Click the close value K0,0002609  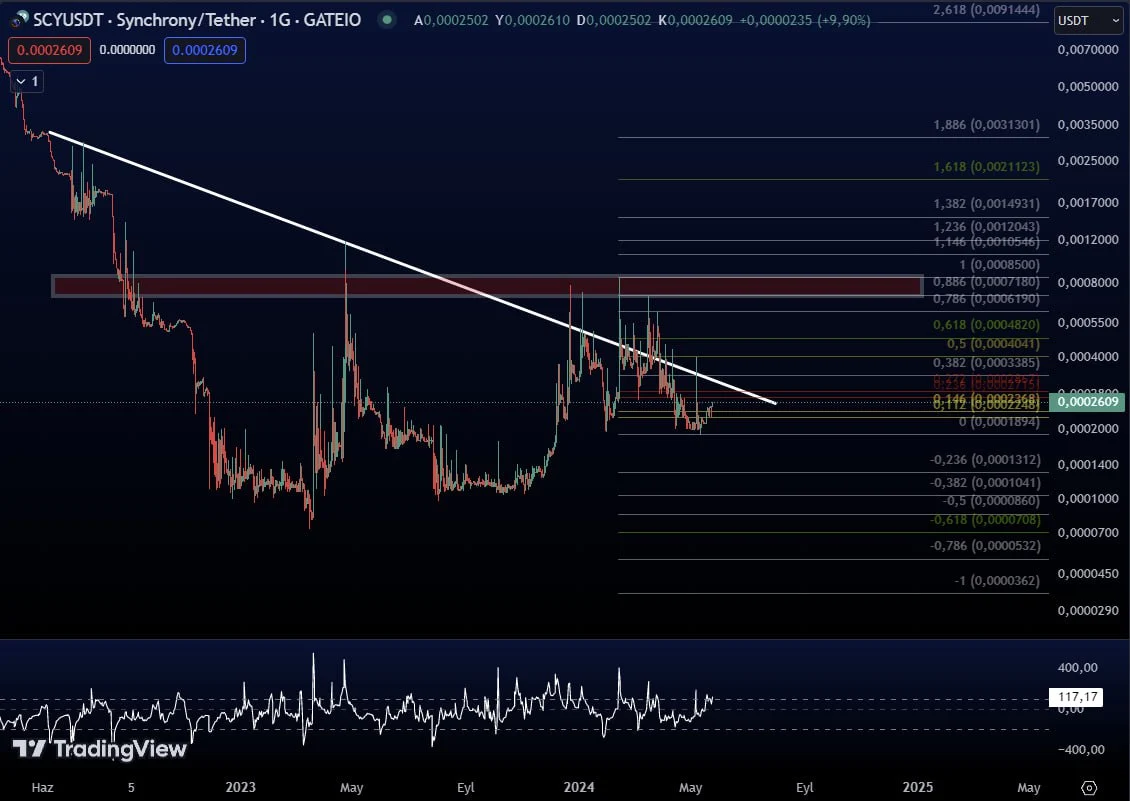coord(695,20)
